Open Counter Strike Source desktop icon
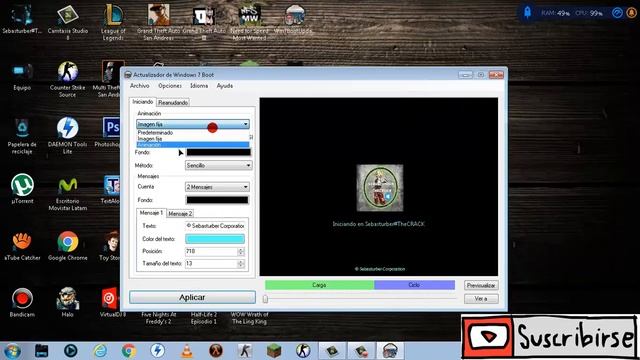The image size is (640, 360). click(x=68, y=80)
